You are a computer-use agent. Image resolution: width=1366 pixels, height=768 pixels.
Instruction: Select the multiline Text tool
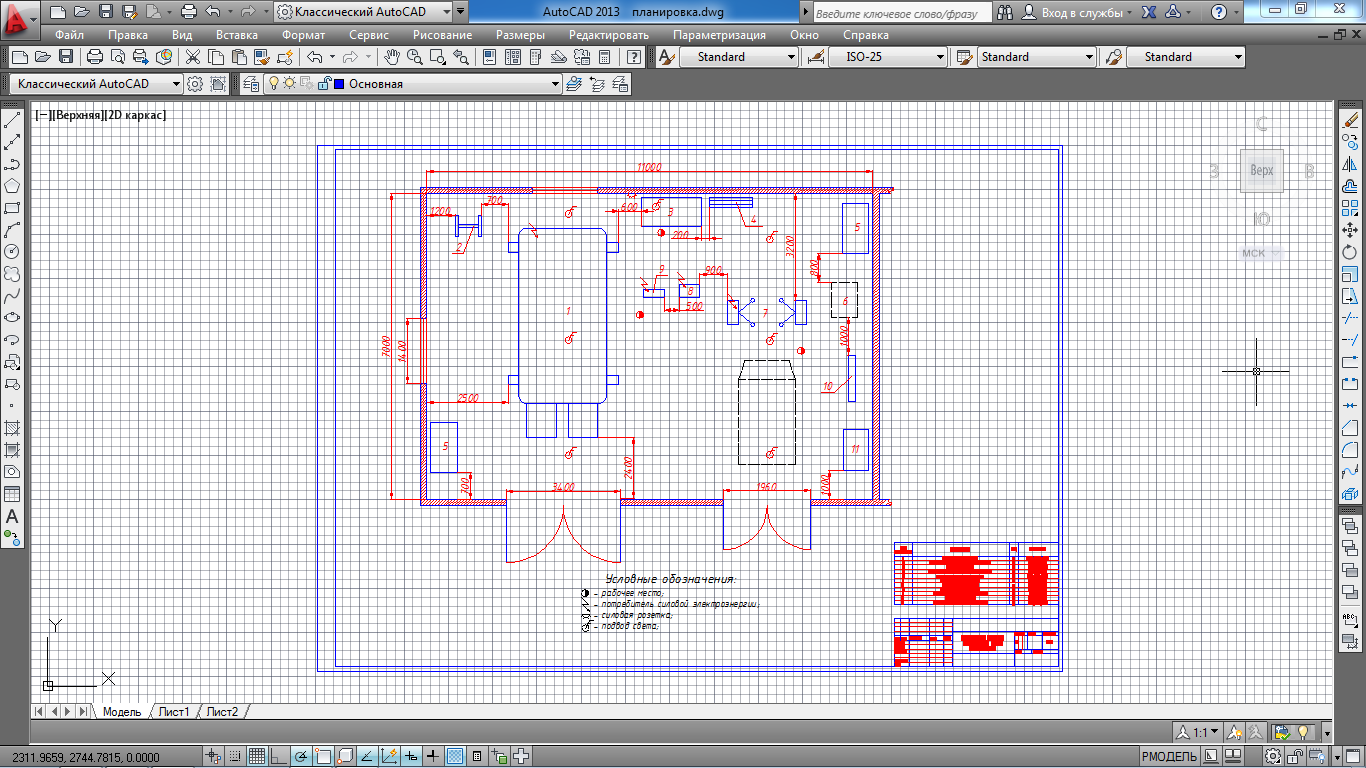point(13,517)
